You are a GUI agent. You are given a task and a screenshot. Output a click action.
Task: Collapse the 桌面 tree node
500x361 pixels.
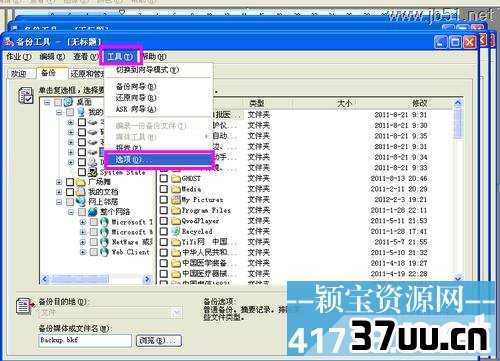[47, 102]
